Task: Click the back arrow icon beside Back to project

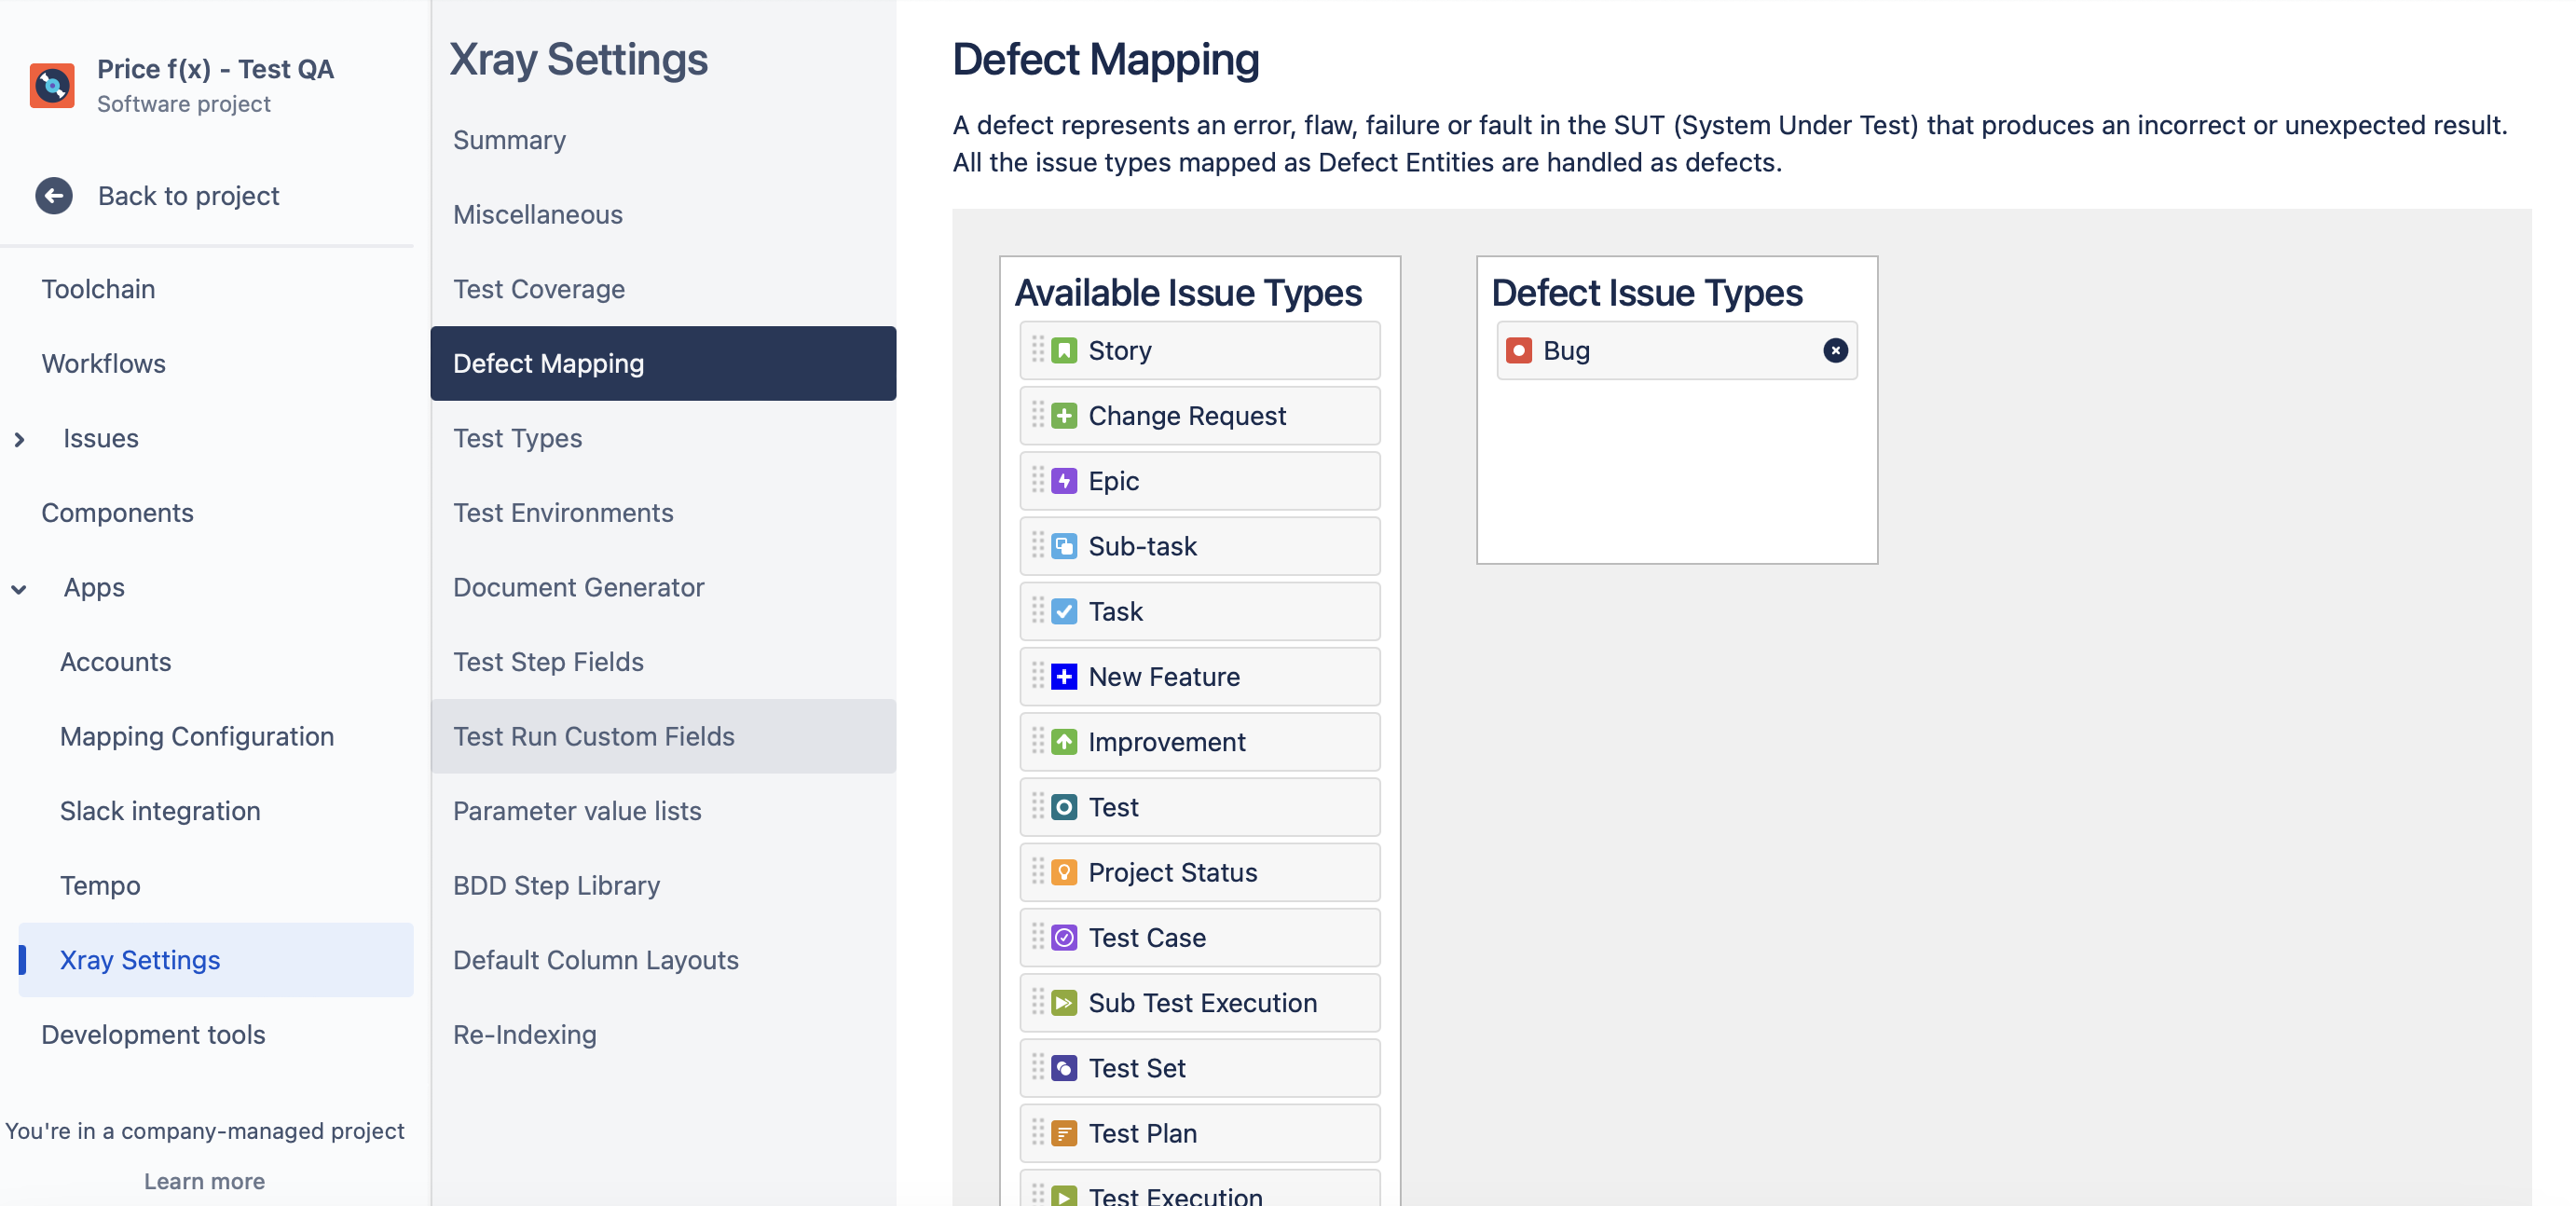Action: pos(54,196)
